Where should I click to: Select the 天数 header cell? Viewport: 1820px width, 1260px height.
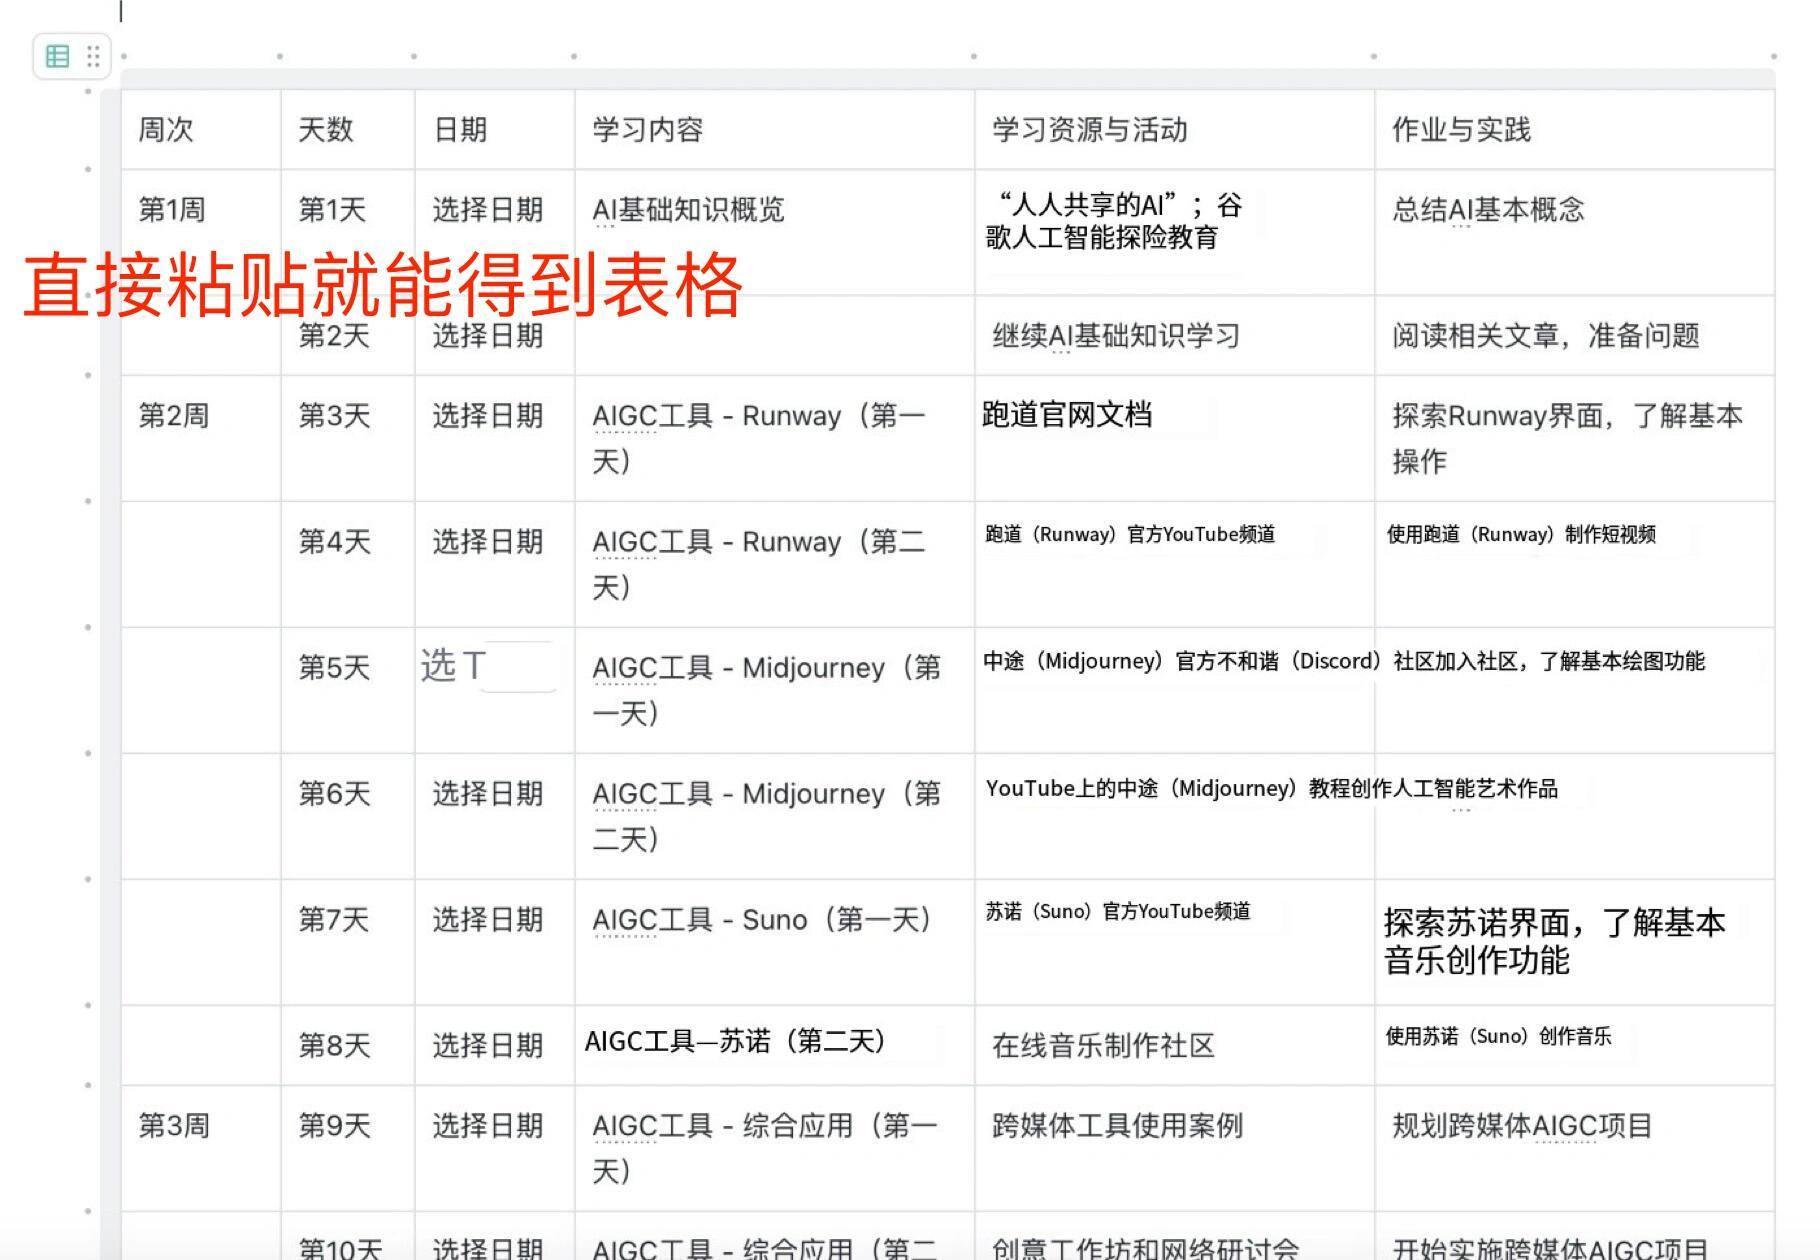point(348,130)
